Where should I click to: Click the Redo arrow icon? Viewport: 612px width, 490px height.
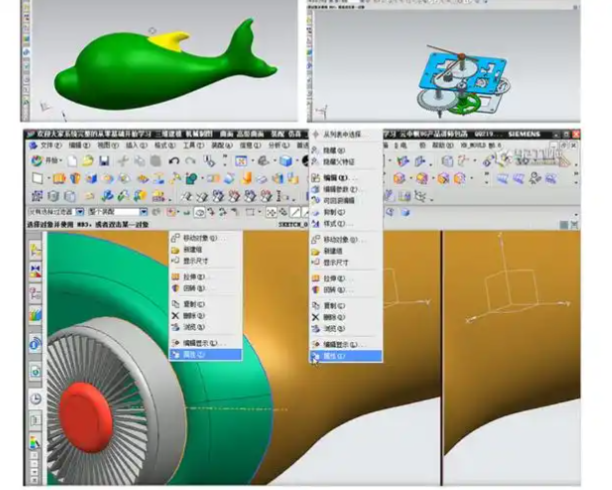pos(190,161)
